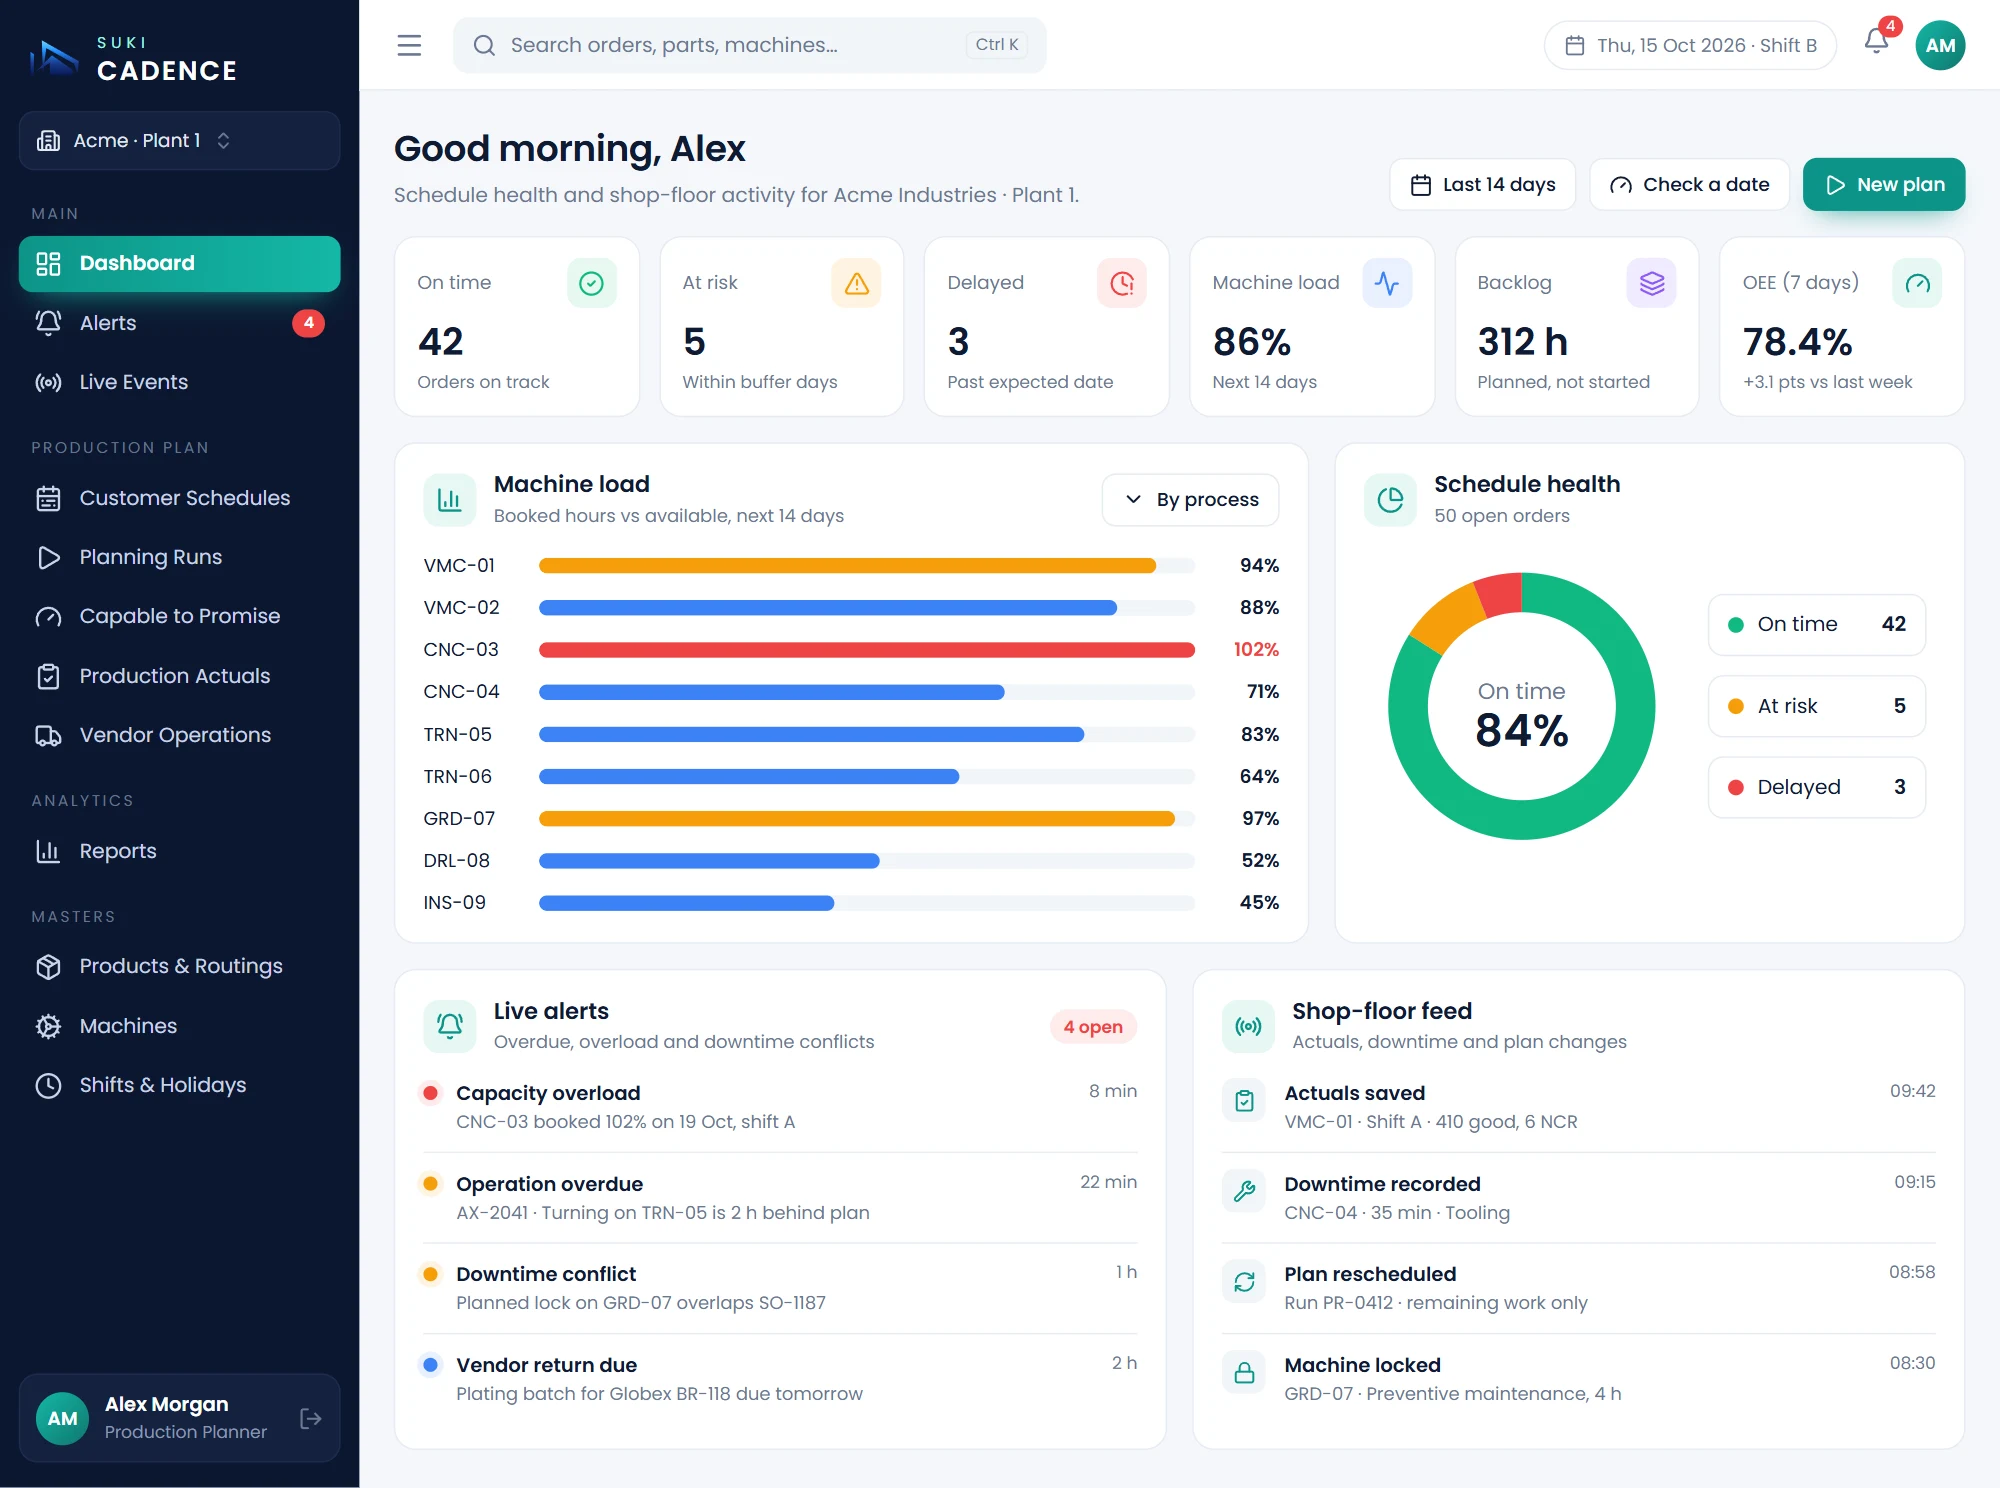Open the Last 14 days range picker
Screen dimensions: 2000x1488
[1482, 184]
